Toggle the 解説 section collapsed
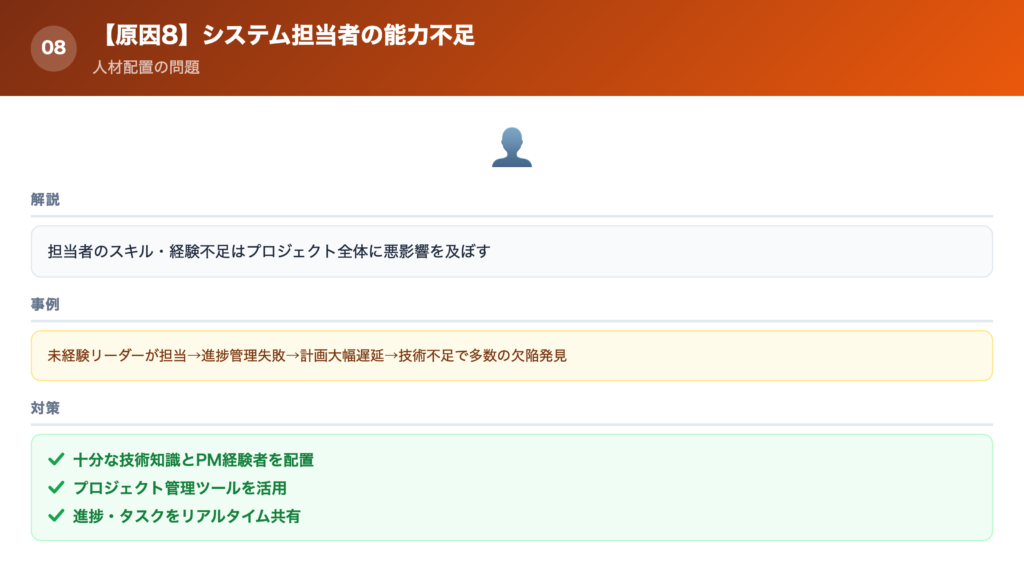Viewport: 1024px width, 577px height. click(x=44, y=198)
